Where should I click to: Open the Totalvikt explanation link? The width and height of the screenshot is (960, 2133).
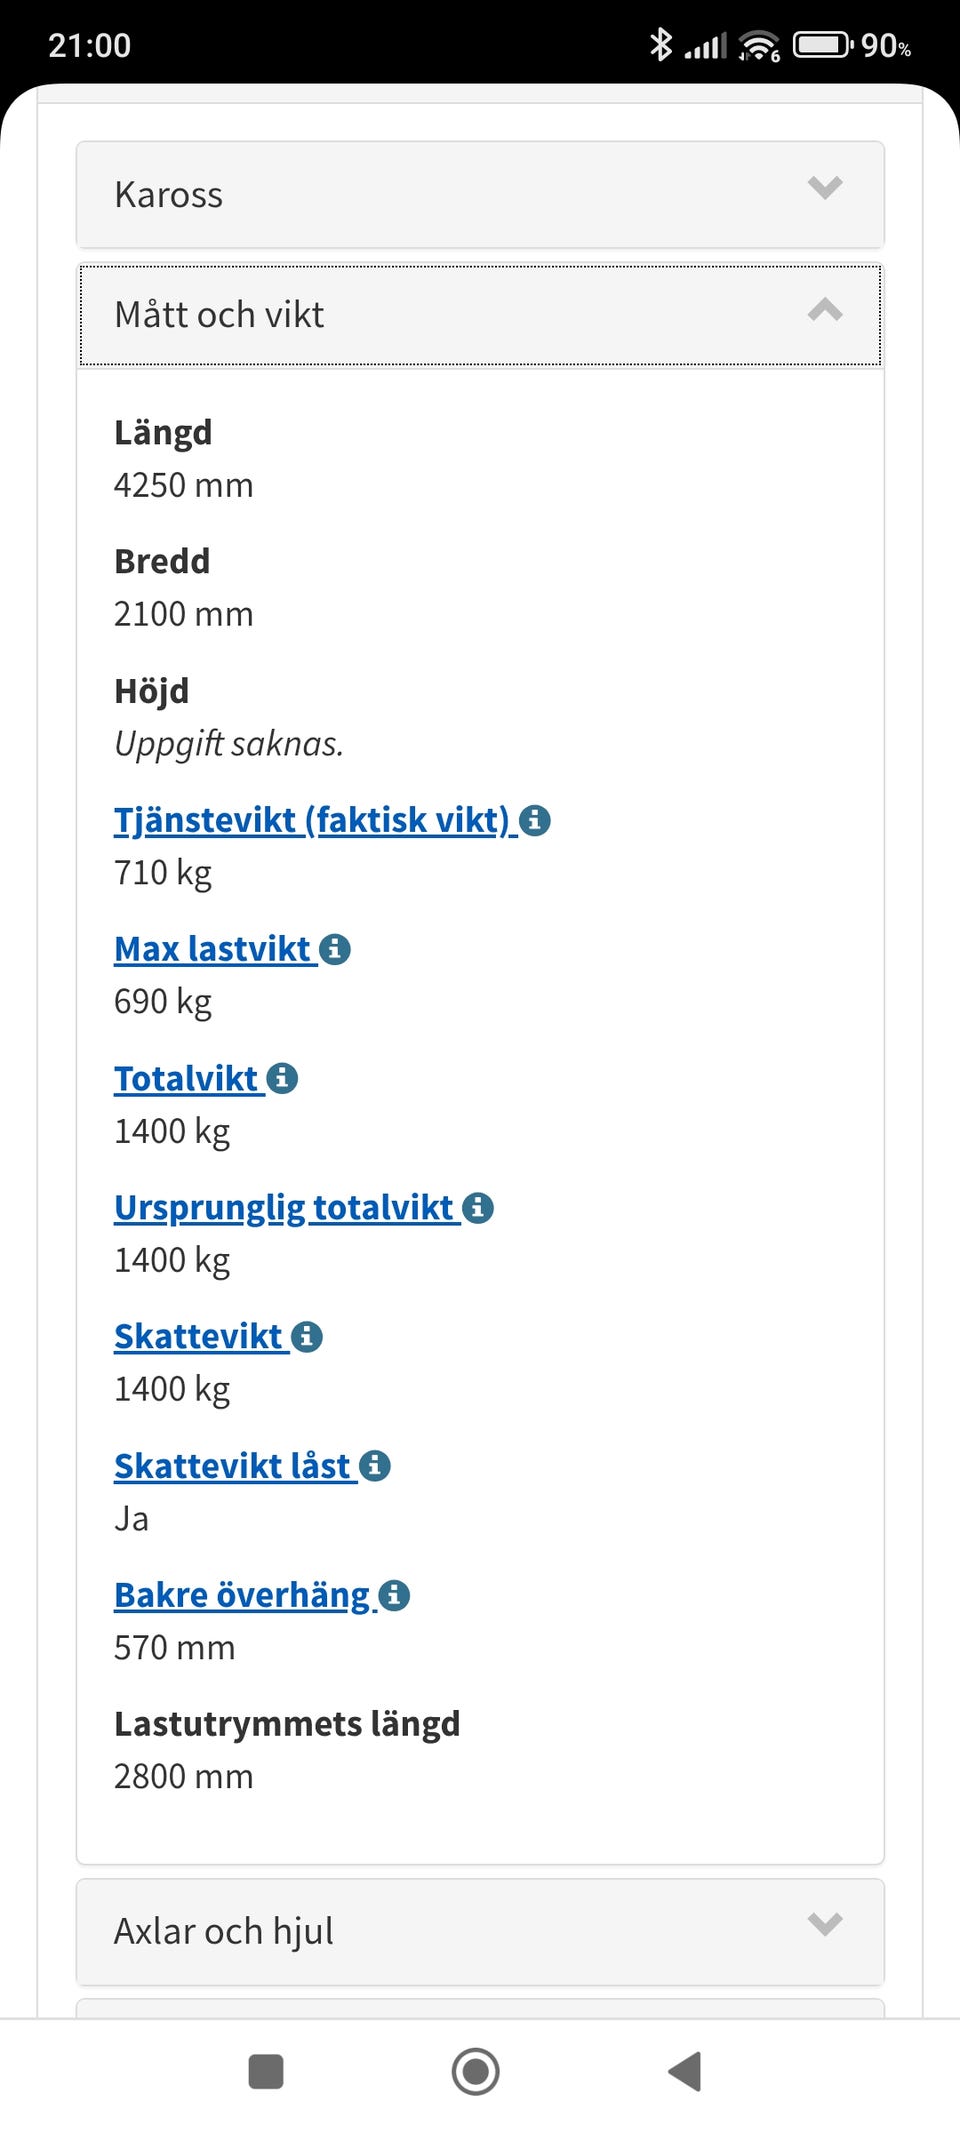point(187,1079)
